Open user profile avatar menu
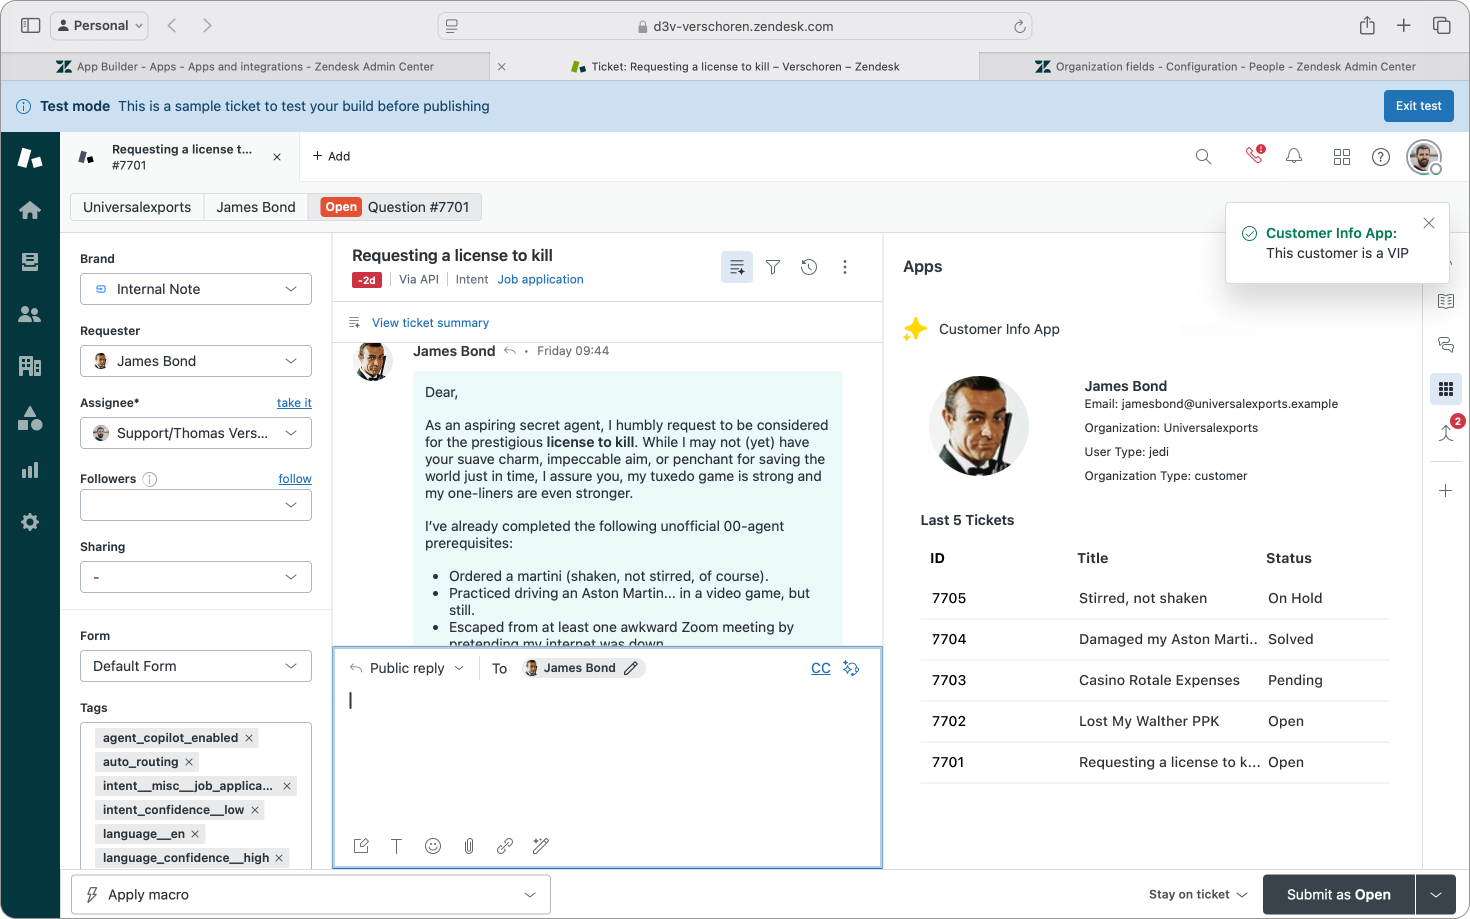The image size is (1470, 919). point(1424,157)
